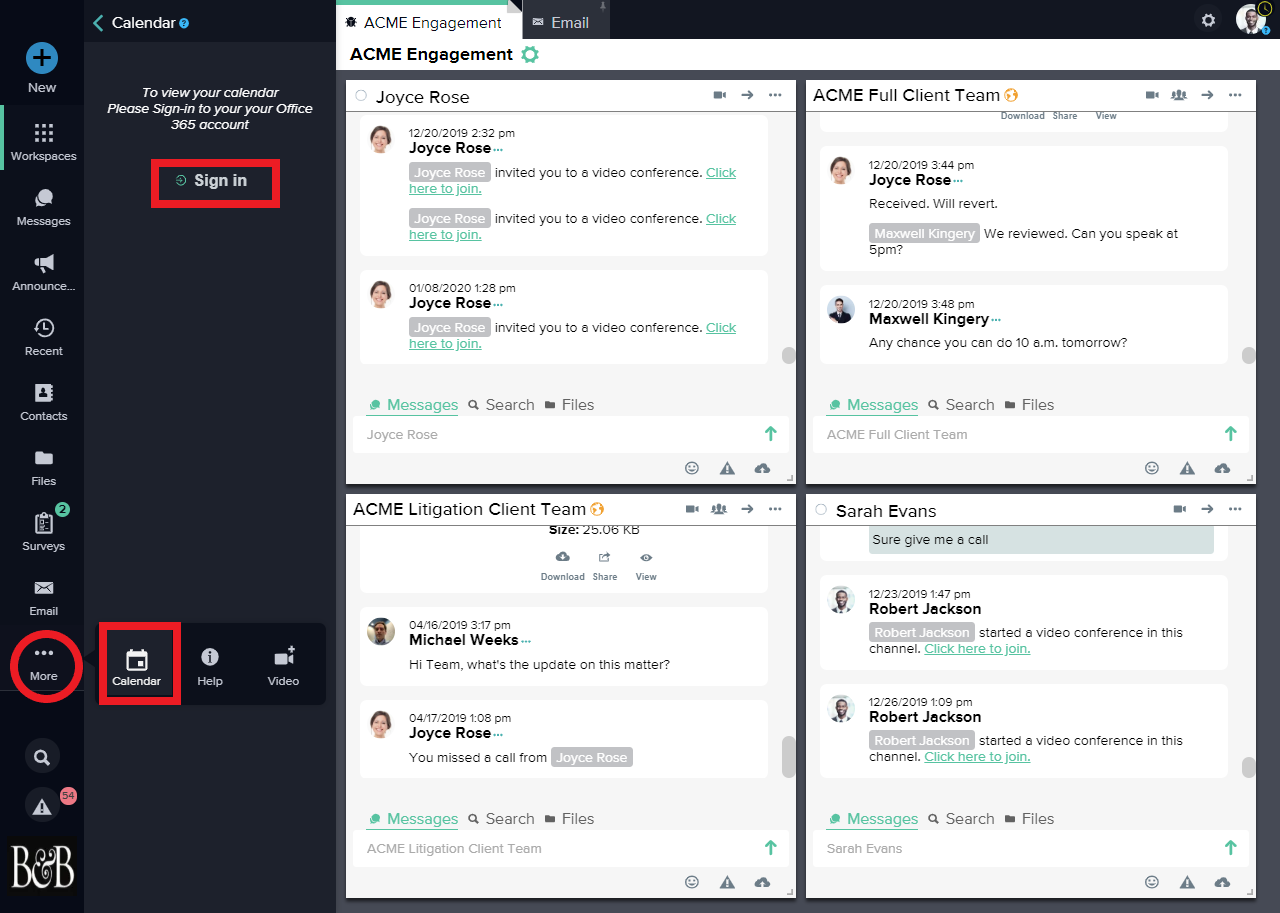Click the Sign in button
Viewport: 1280px width, 913px height.
click(x=214, y=181)
